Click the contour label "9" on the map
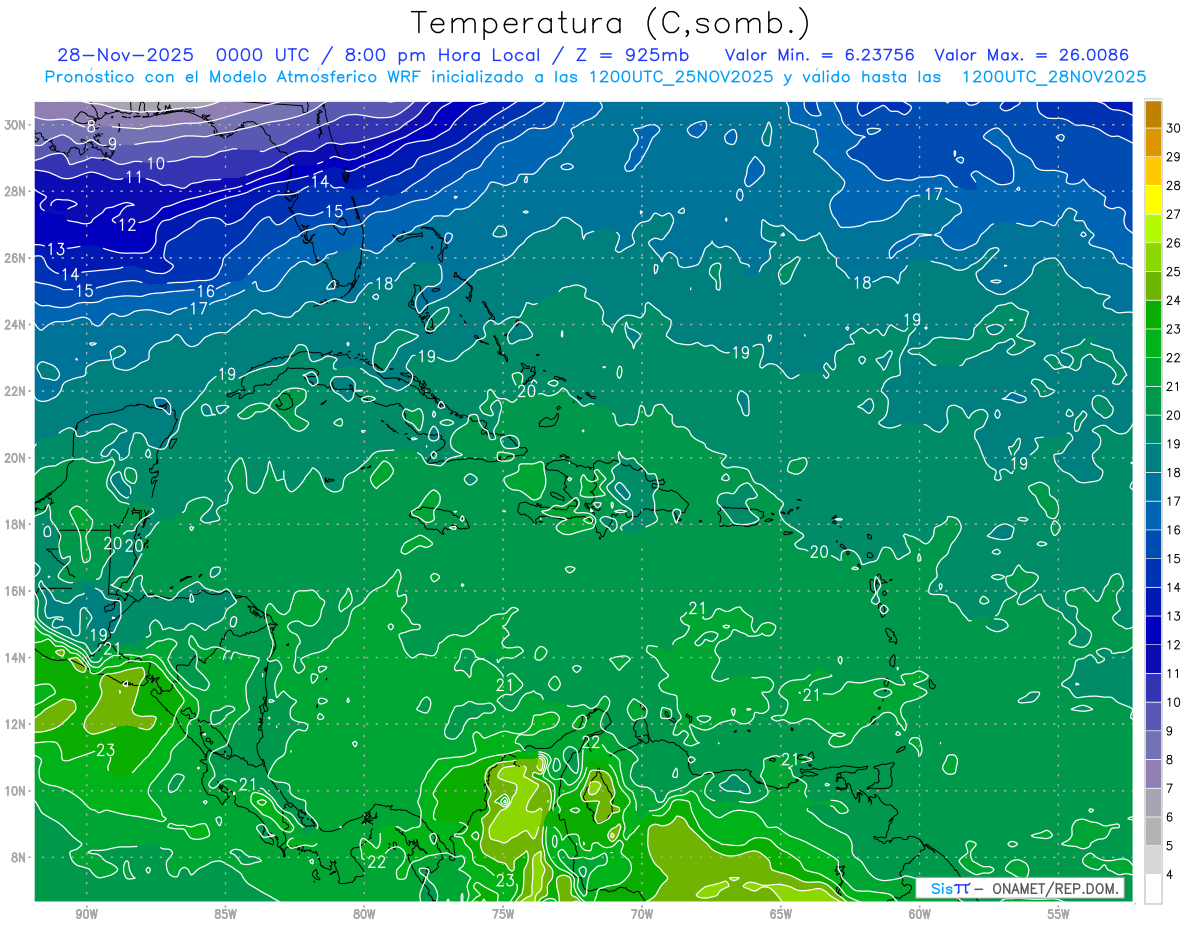The height and width of the screenshot is (927, 1200). [113, 144]
